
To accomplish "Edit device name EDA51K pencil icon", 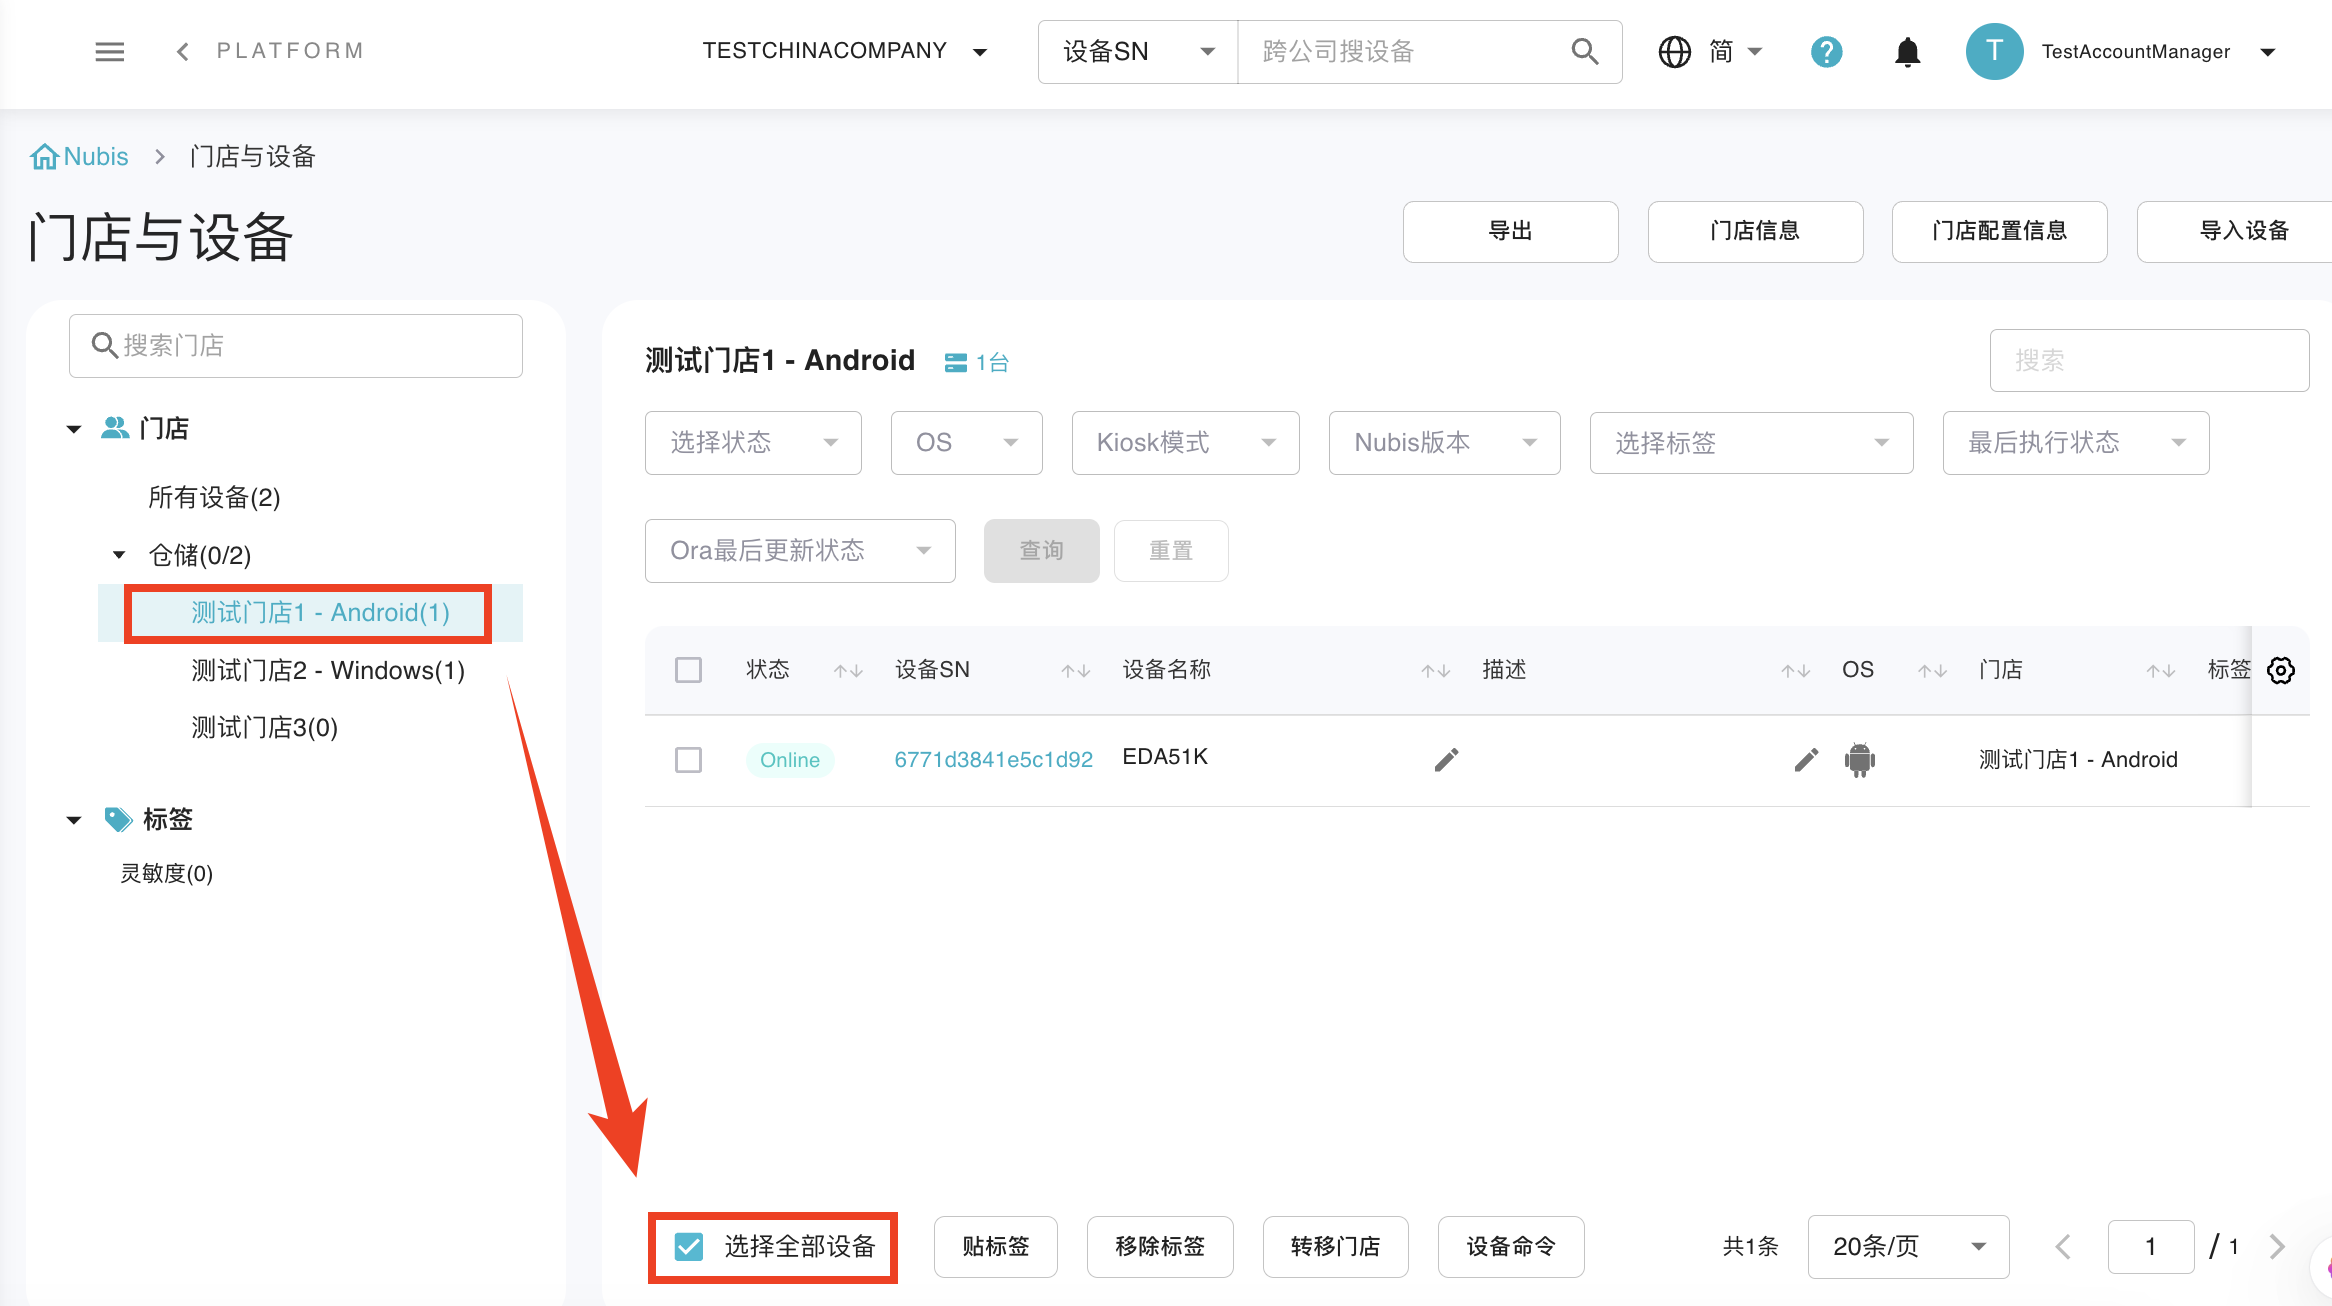I will tap(1446, 760).
